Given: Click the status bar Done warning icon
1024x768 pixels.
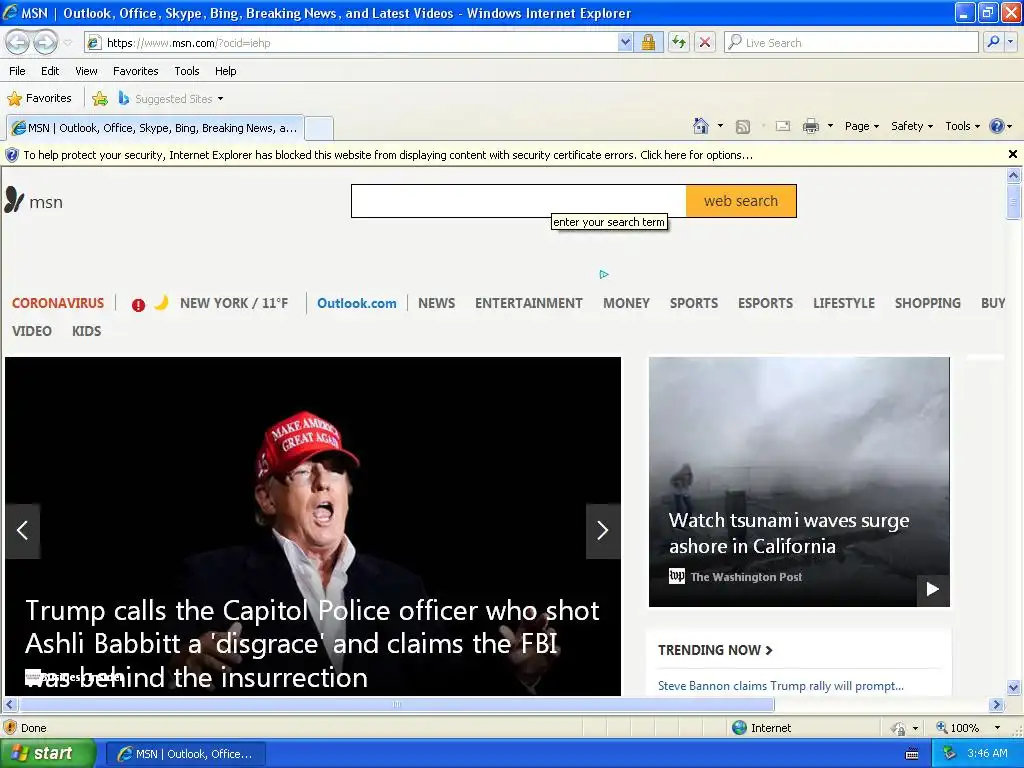Looking at the screenshot, I should 10,728.
